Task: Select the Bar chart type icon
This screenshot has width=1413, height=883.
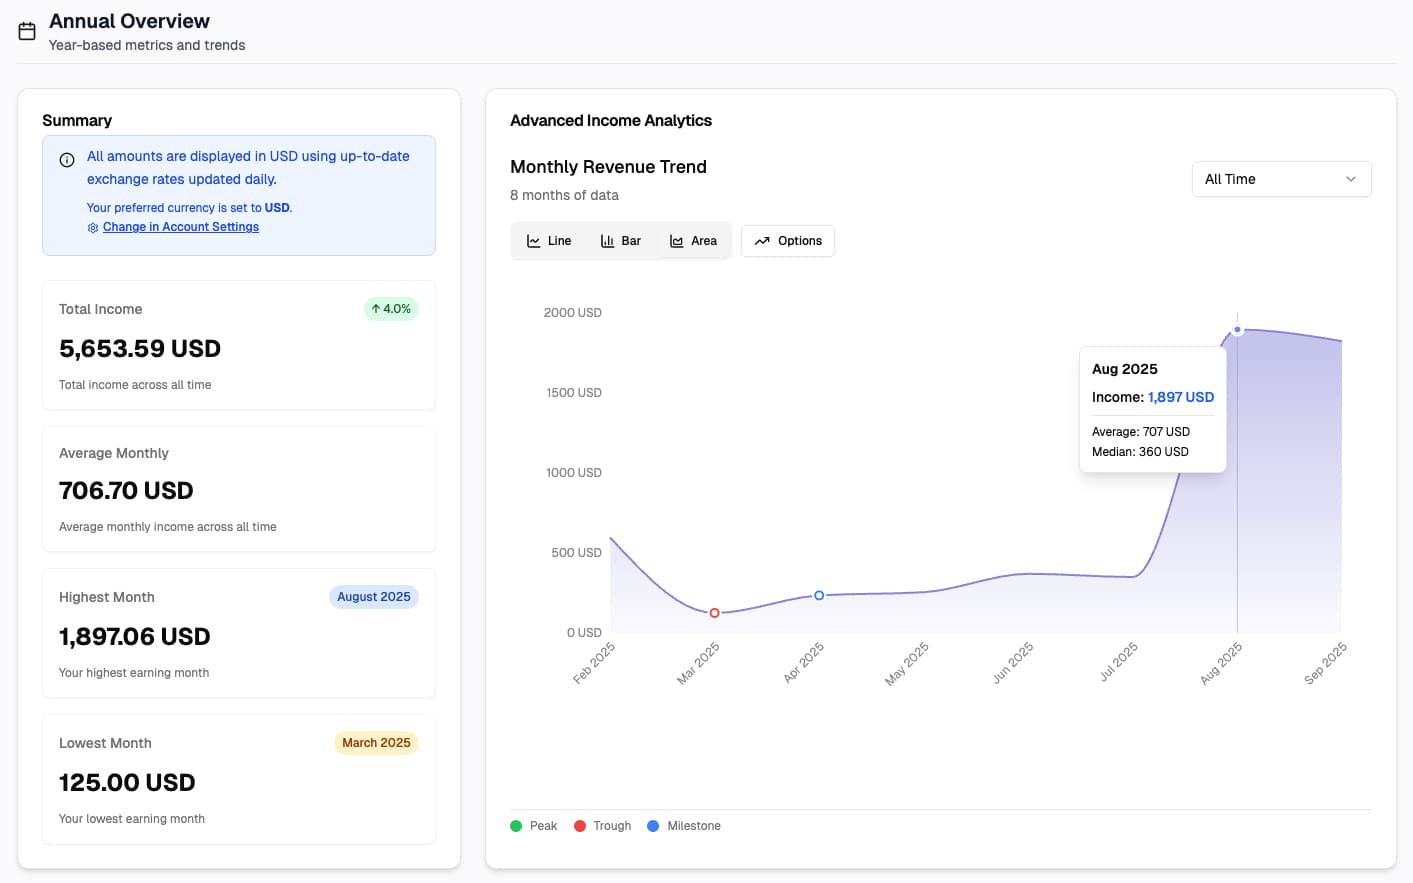Action: 607,240
